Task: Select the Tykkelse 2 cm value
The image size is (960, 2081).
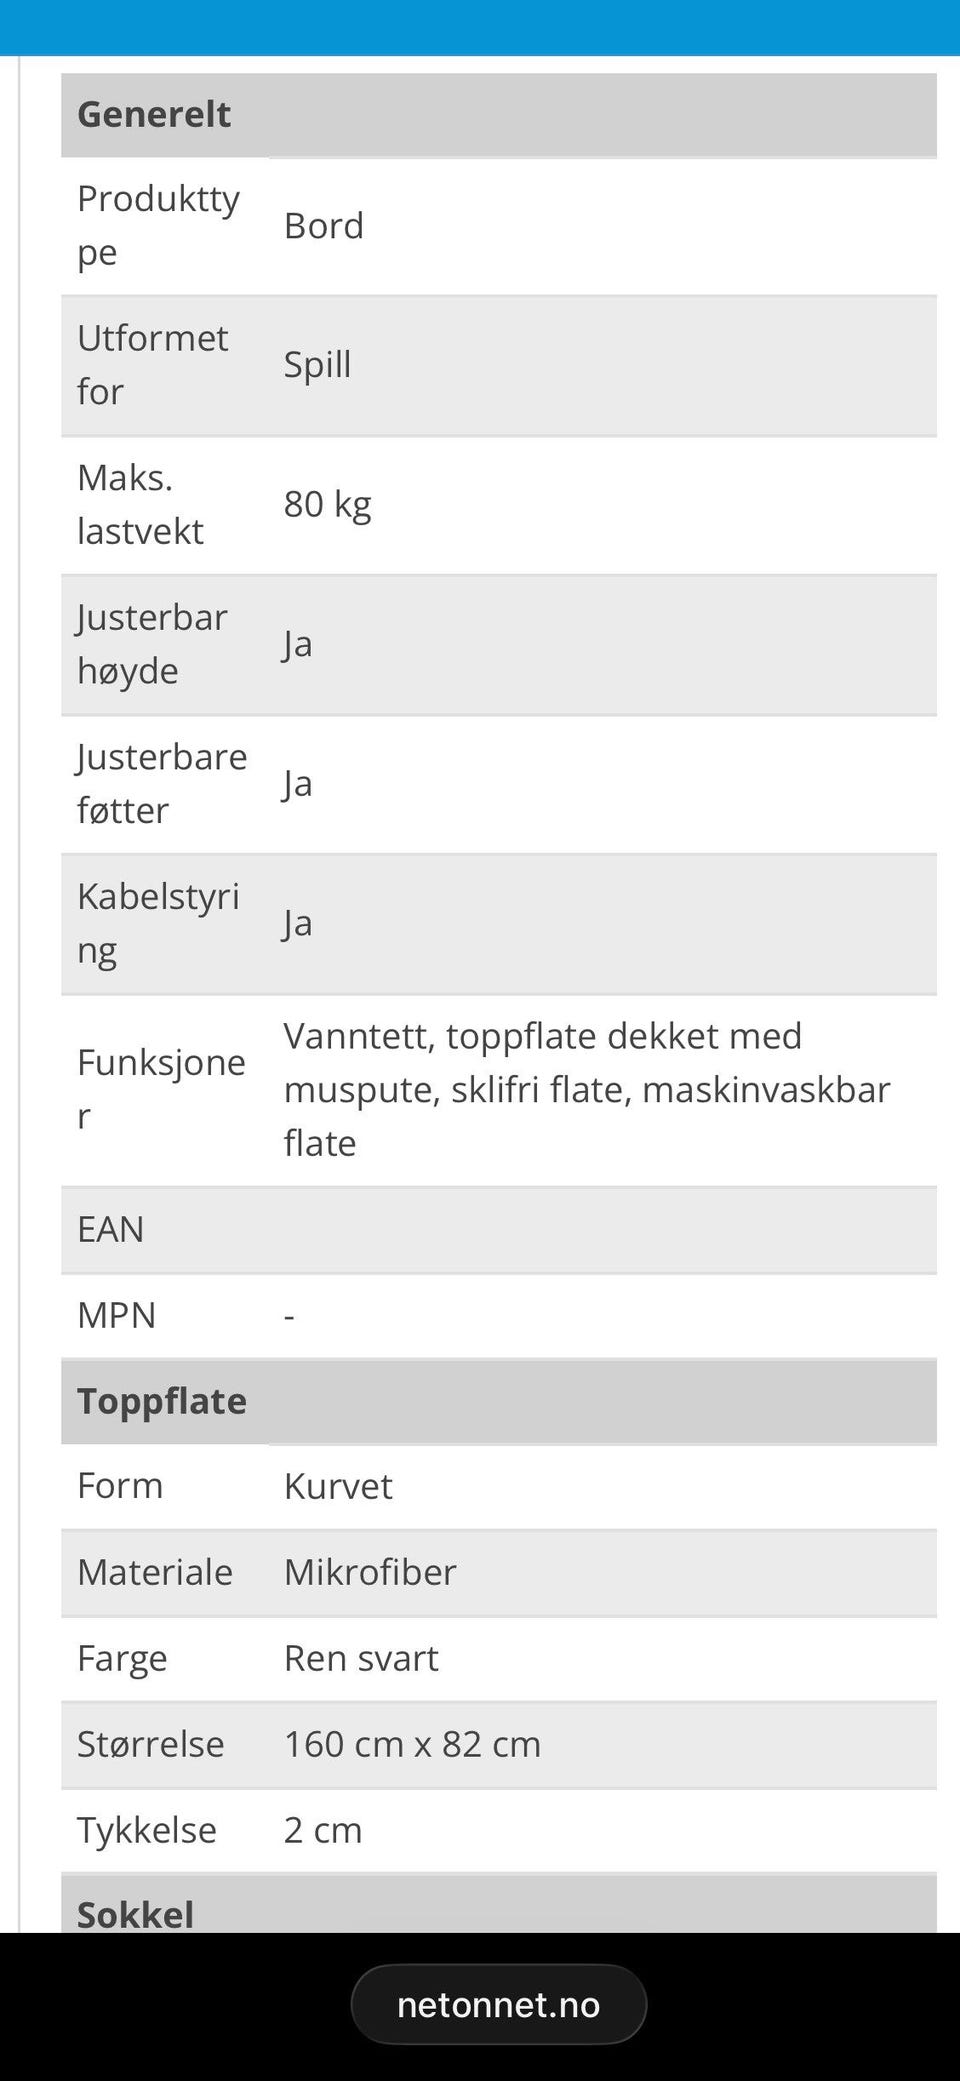Action: (x=323, y=1830)
